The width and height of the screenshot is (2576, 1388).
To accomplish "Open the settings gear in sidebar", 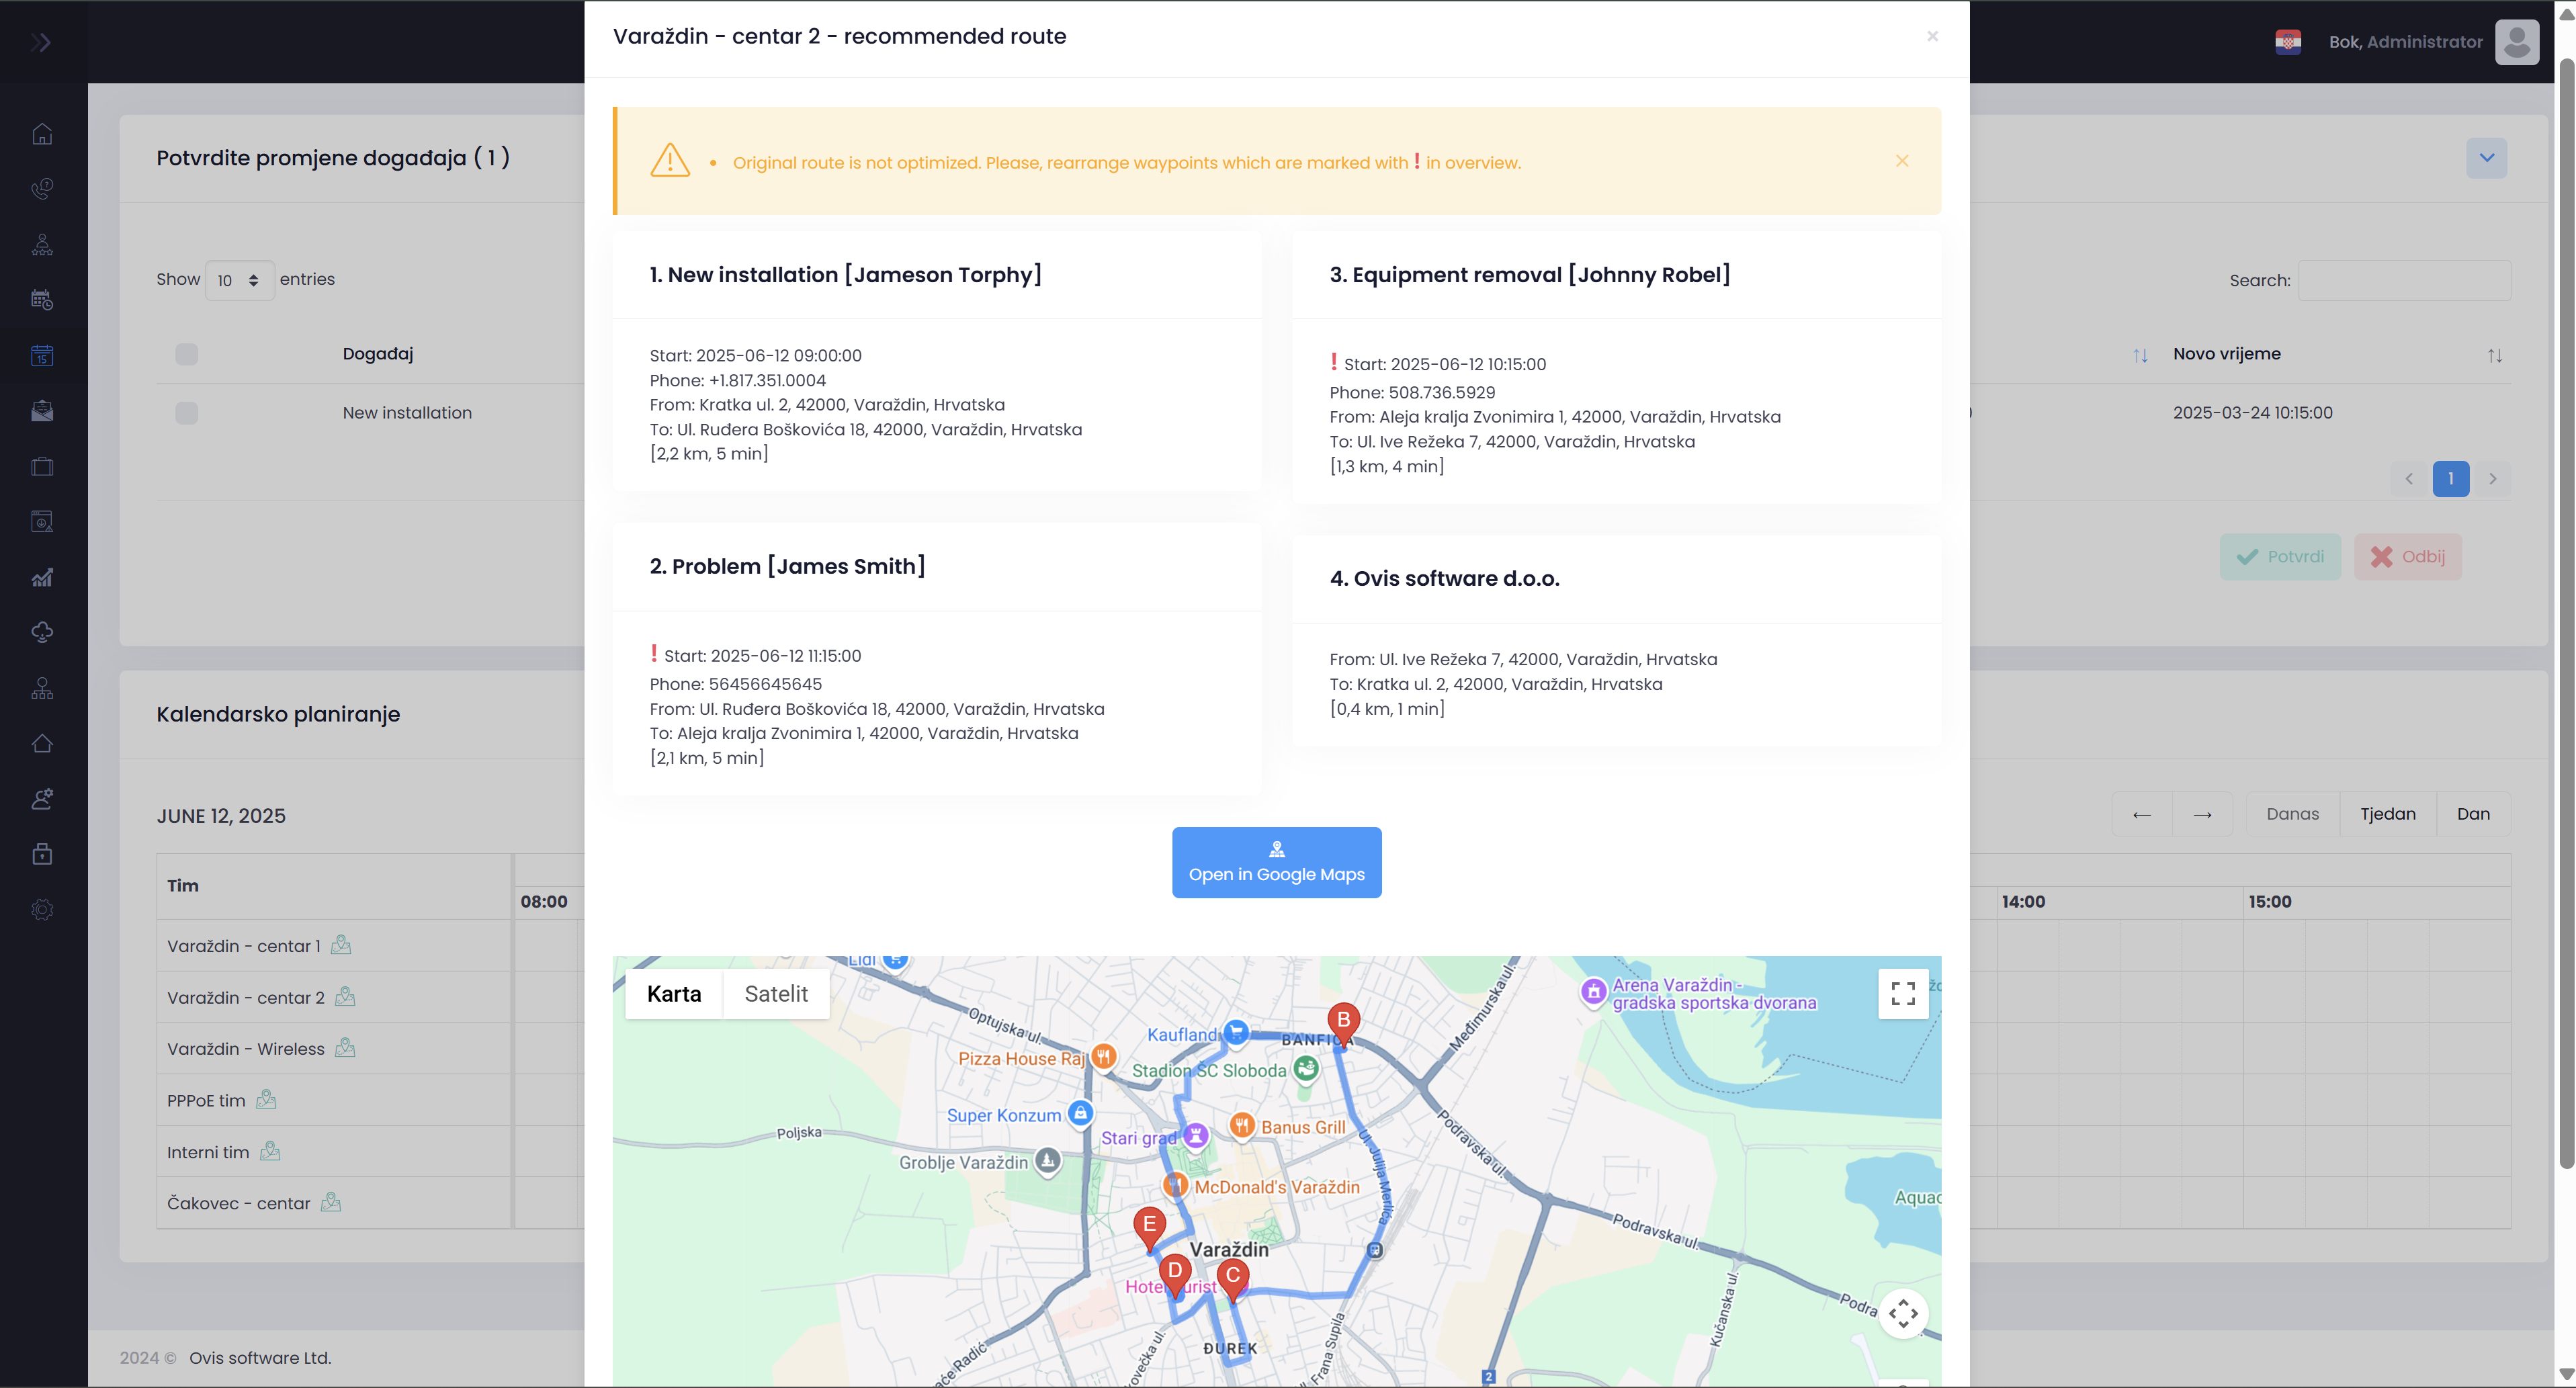I will [42, 909].
